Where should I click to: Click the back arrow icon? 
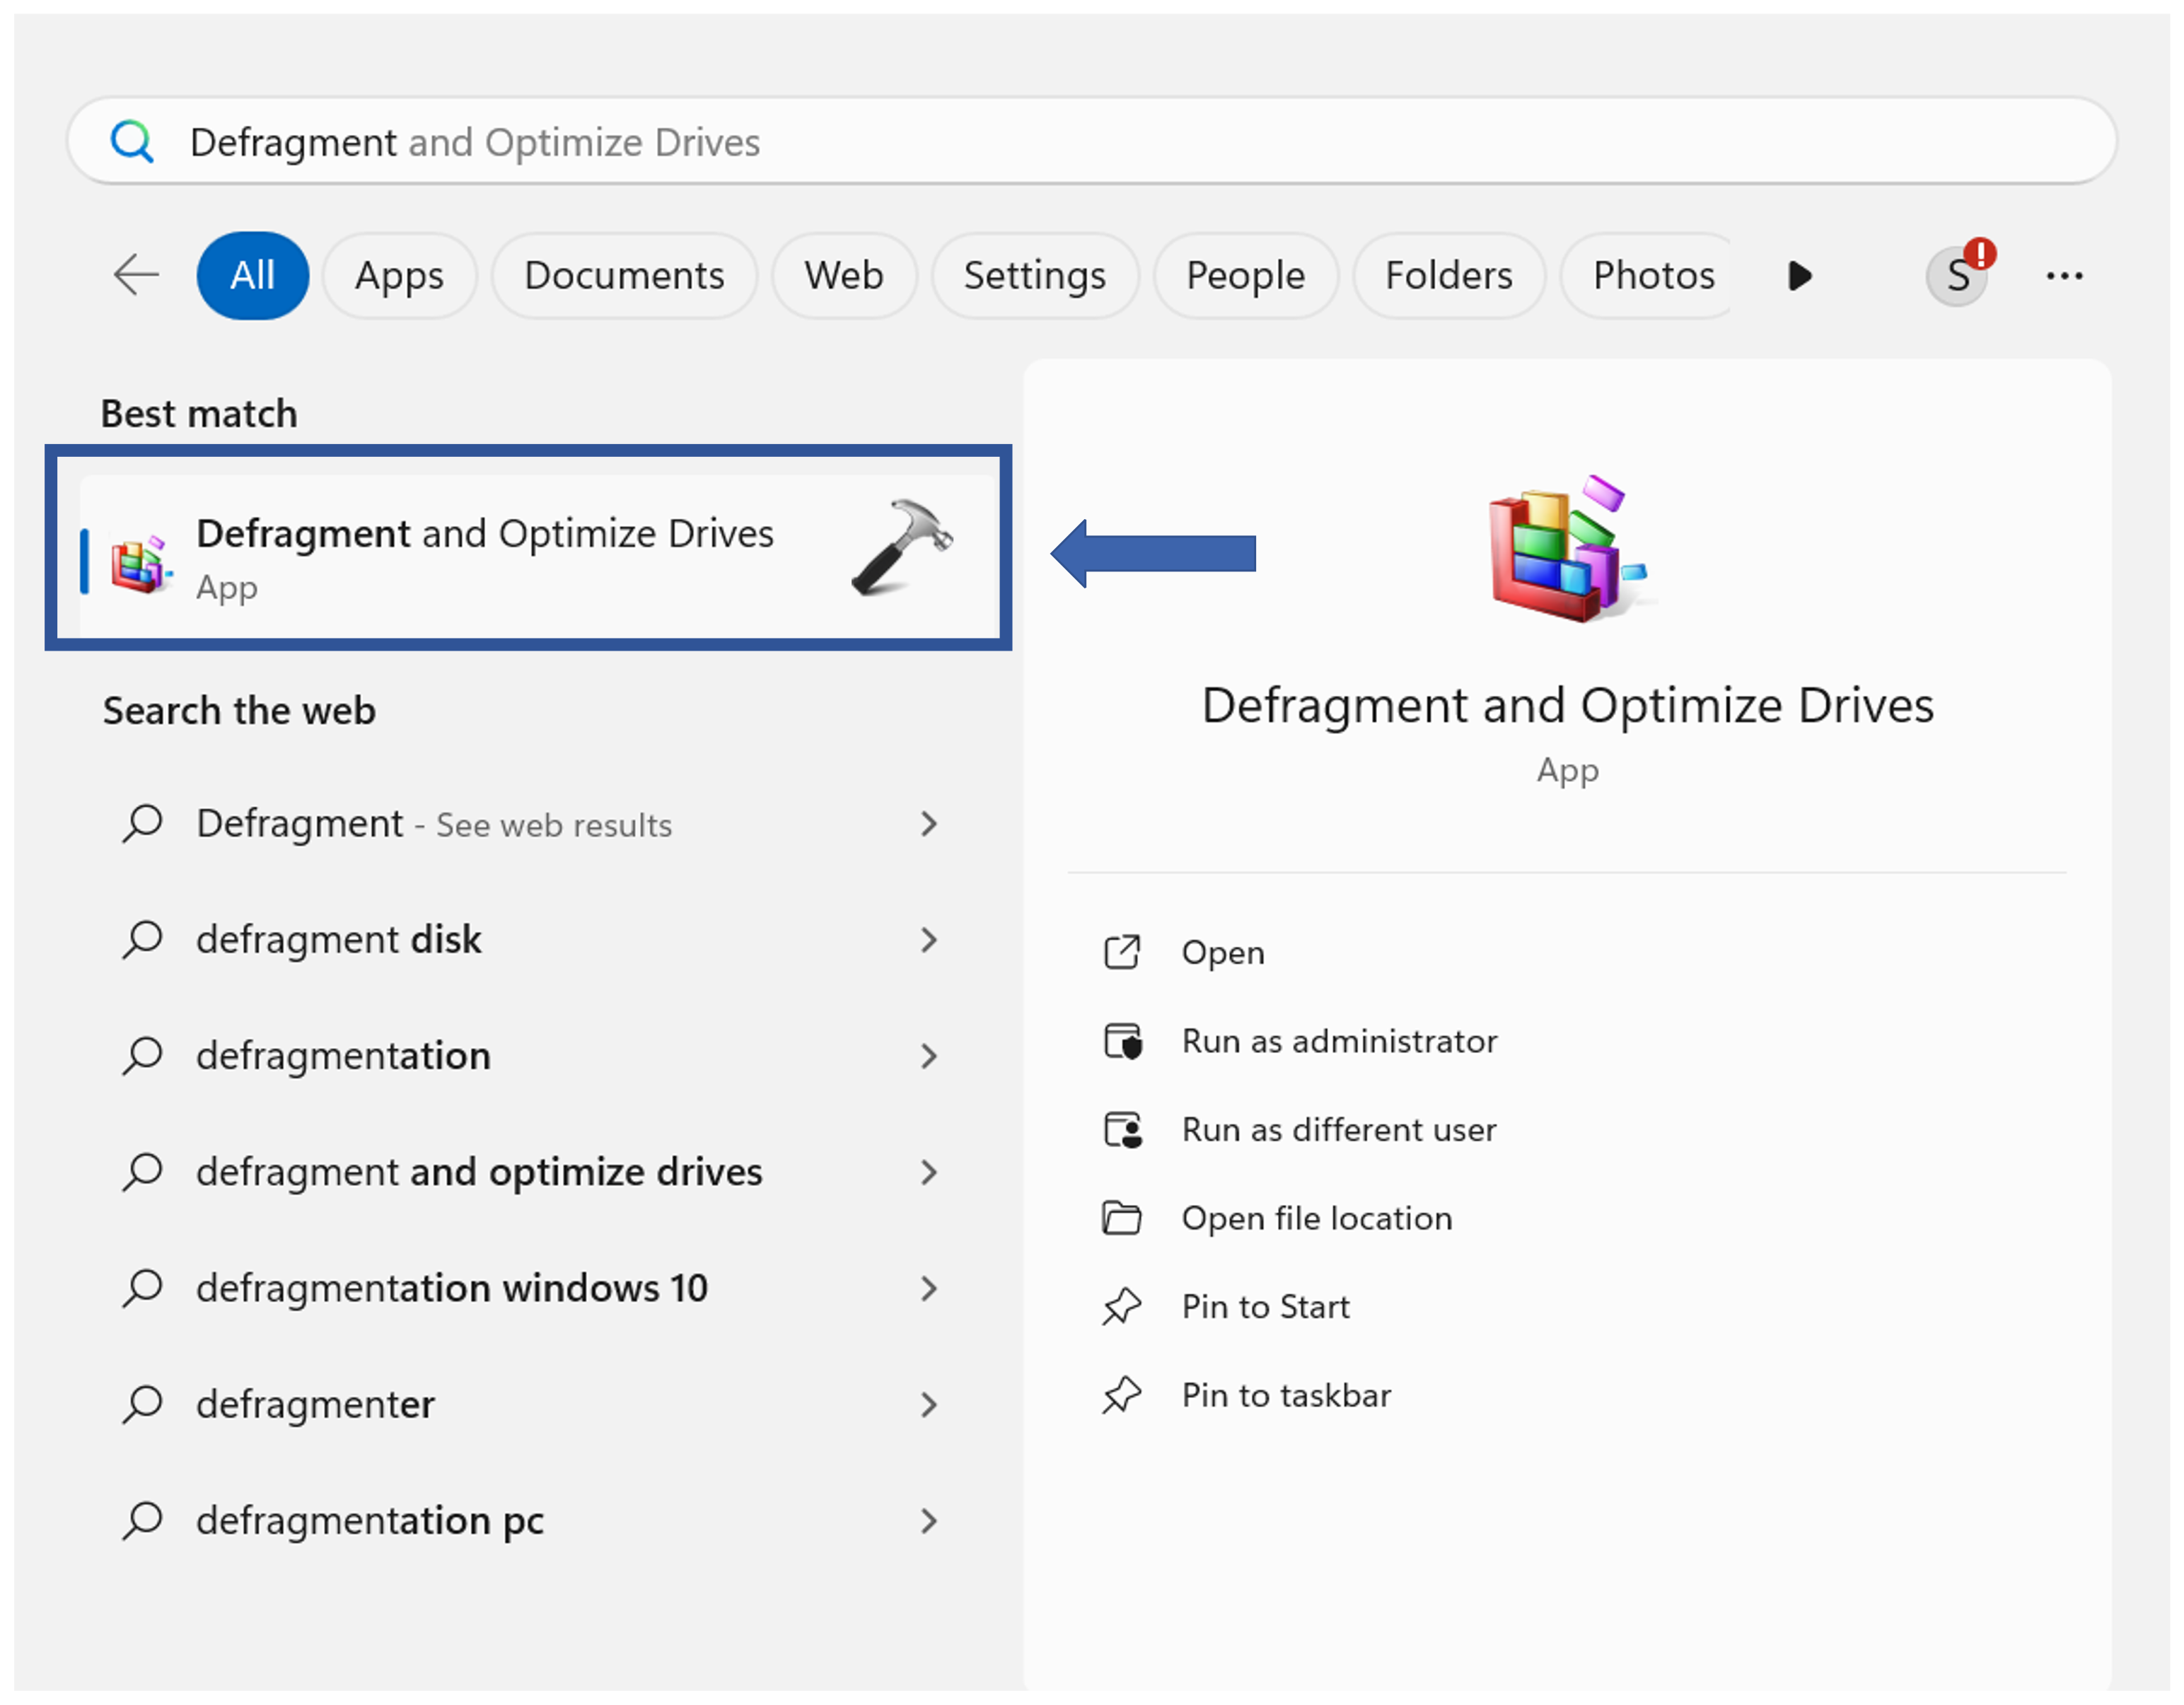[x=136, y=275]
